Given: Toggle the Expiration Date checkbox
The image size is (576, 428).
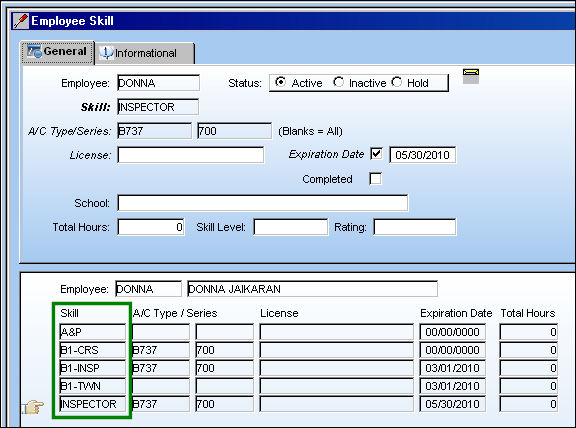Looking at the screenshot, I should click(376, 154).
